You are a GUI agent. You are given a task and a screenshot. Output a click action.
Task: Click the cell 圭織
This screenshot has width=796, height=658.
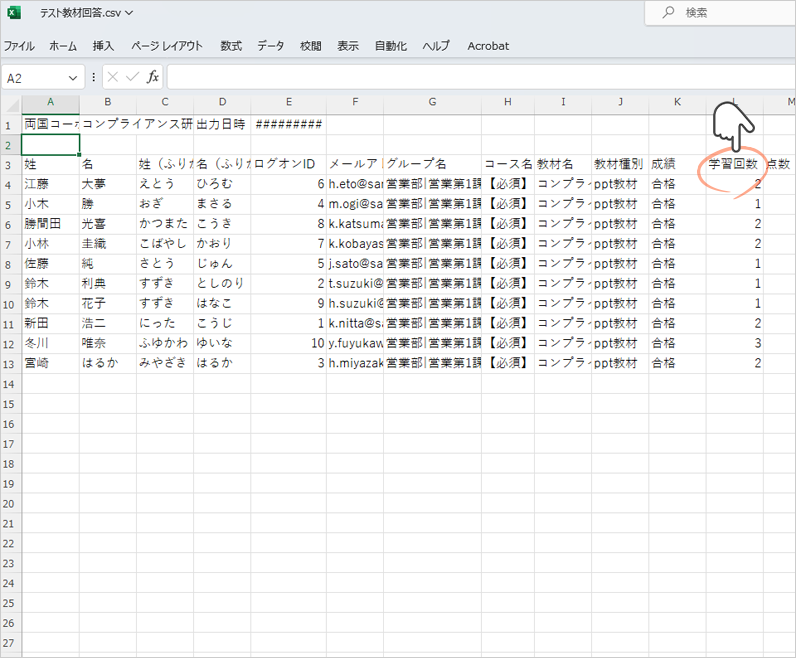click(108, 244)
